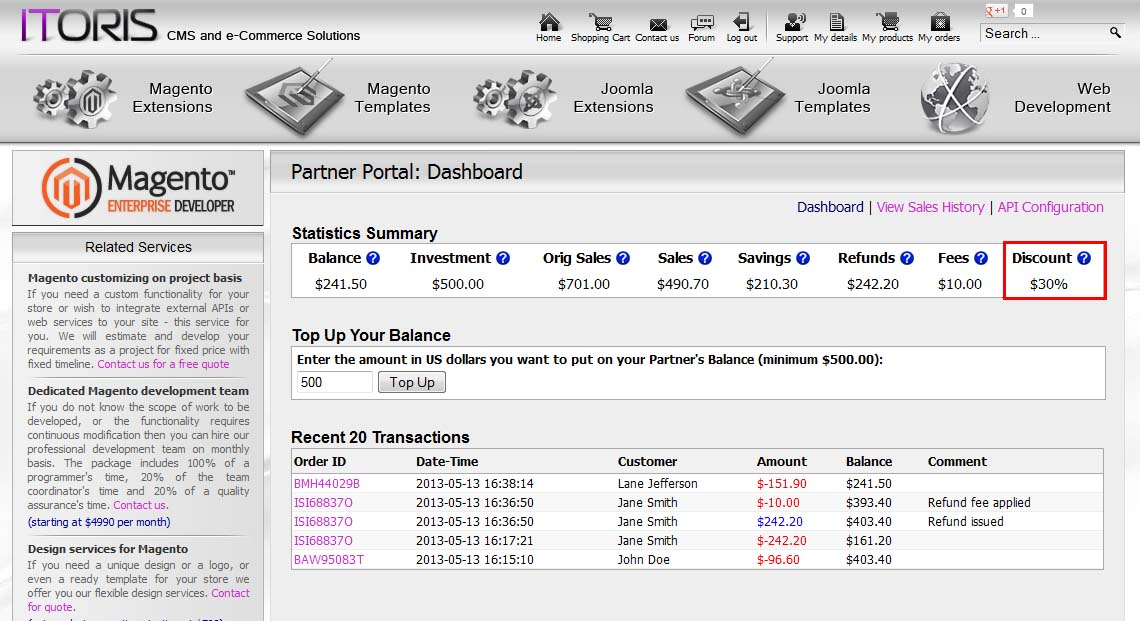Click the Related Services header

pos(138,247)
